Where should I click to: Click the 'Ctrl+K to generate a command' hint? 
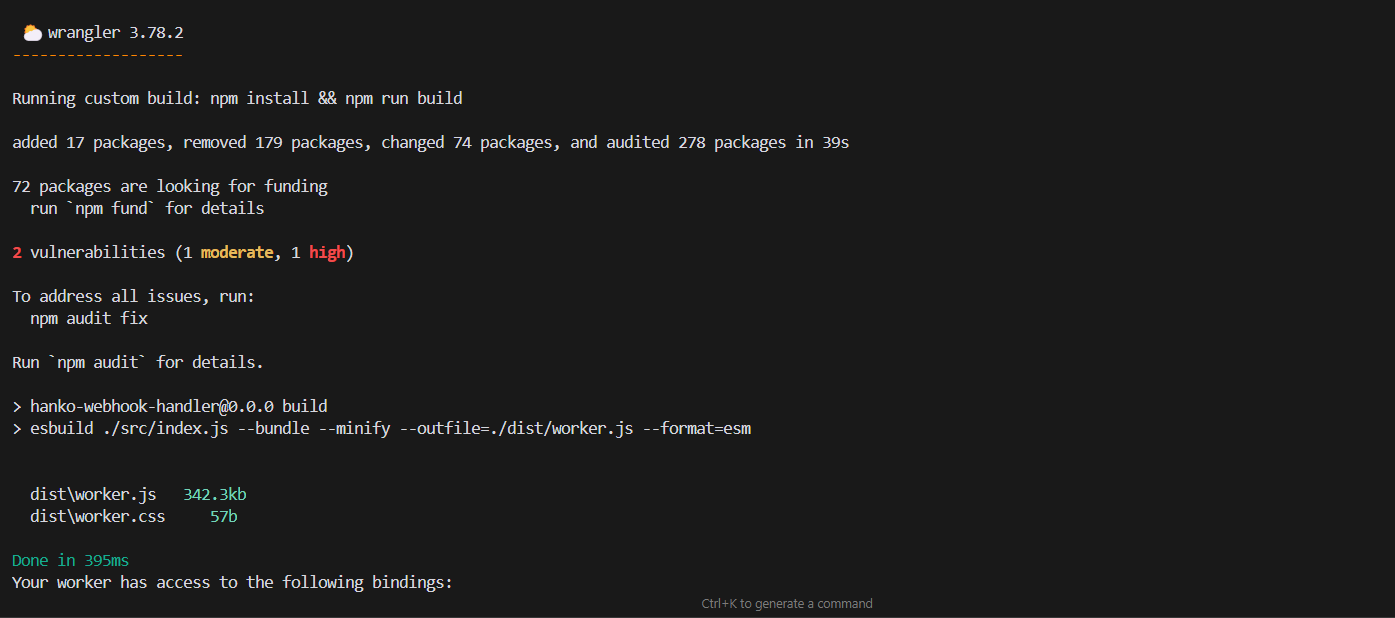click(x=787, y=604)
